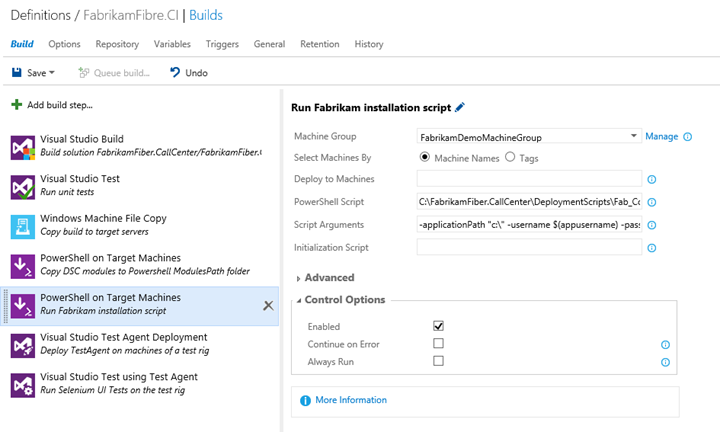The height and width of the screenshot is (432, 720).
Task: Open the Save dropdown arrow
Action: click(x=52, y=73)
